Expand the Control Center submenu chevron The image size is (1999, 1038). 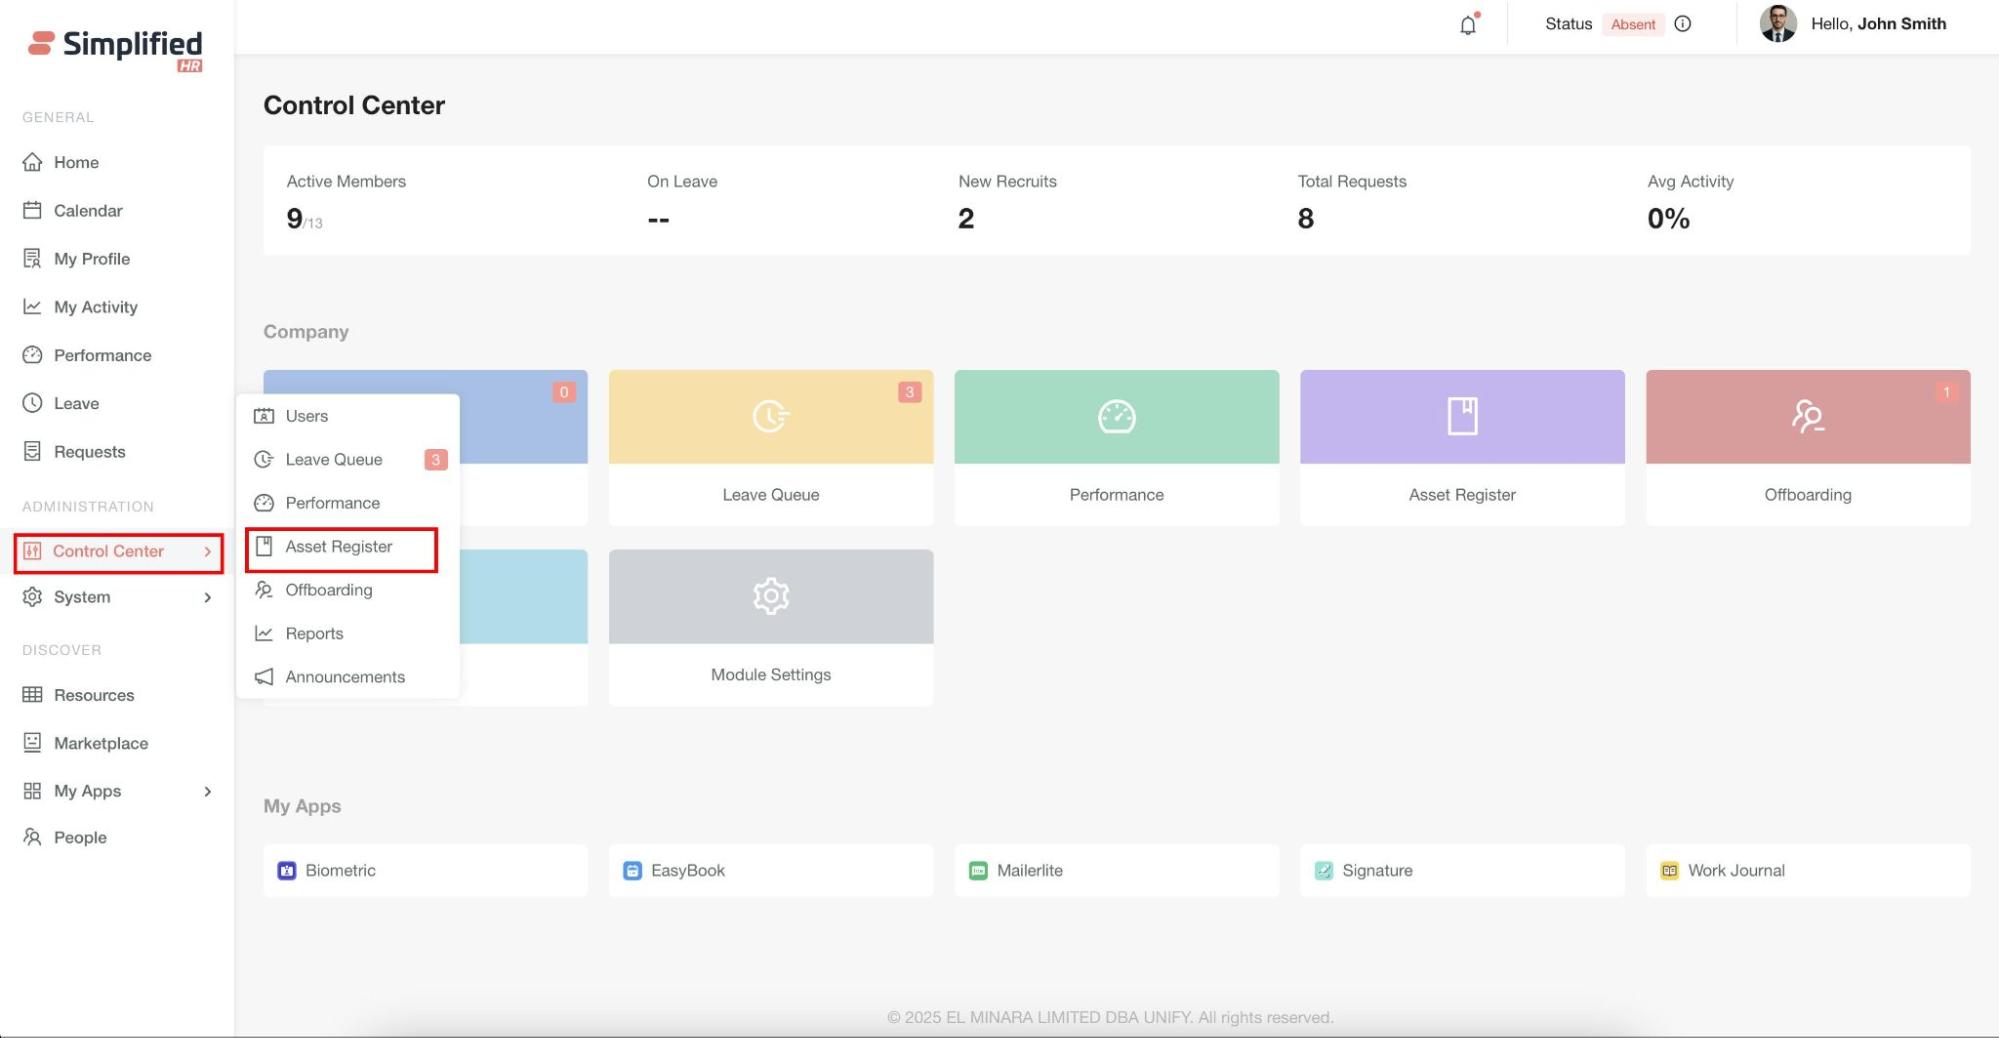(x=208, y=552)
